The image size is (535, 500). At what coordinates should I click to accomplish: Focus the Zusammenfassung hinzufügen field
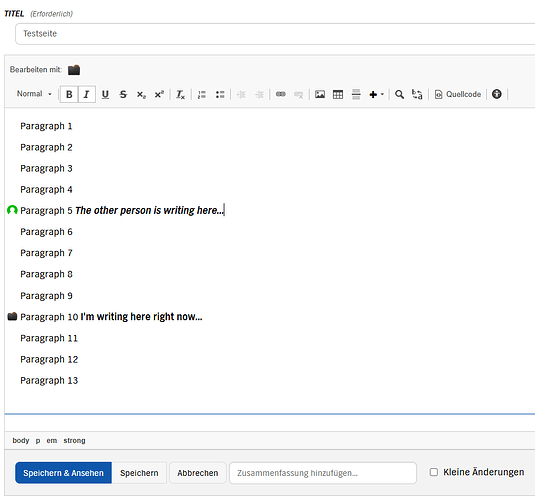click(323, 473)
